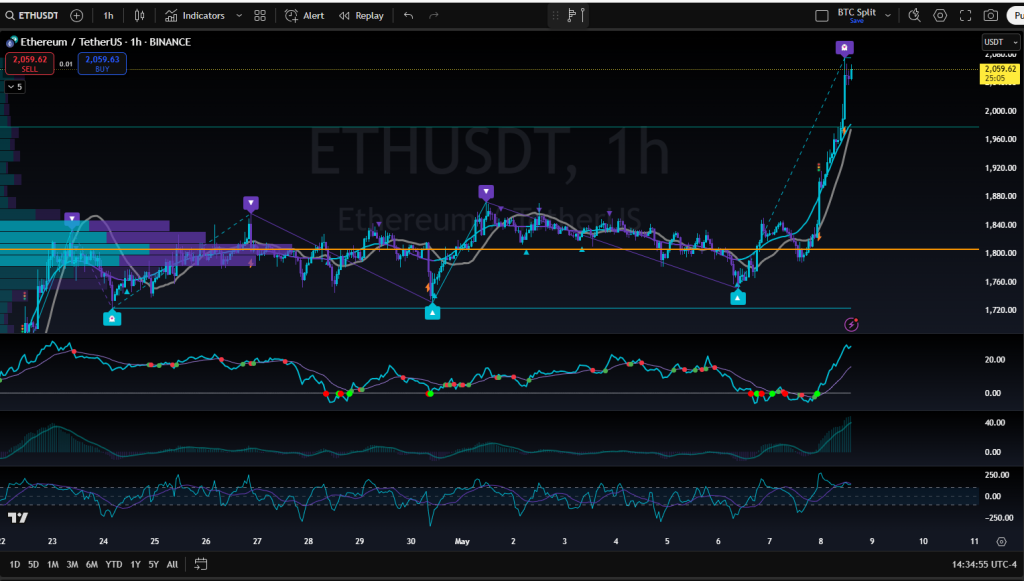
Task: Create a new Alert
Action: tap(305, 16)
